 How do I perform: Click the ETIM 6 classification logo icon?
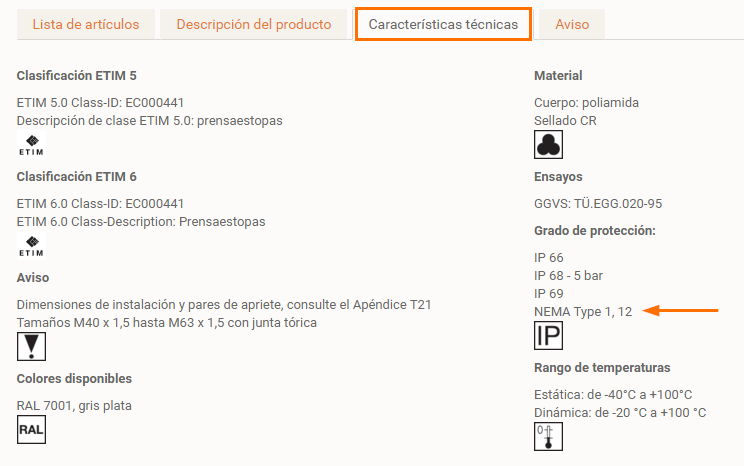(x=31, y=246)
